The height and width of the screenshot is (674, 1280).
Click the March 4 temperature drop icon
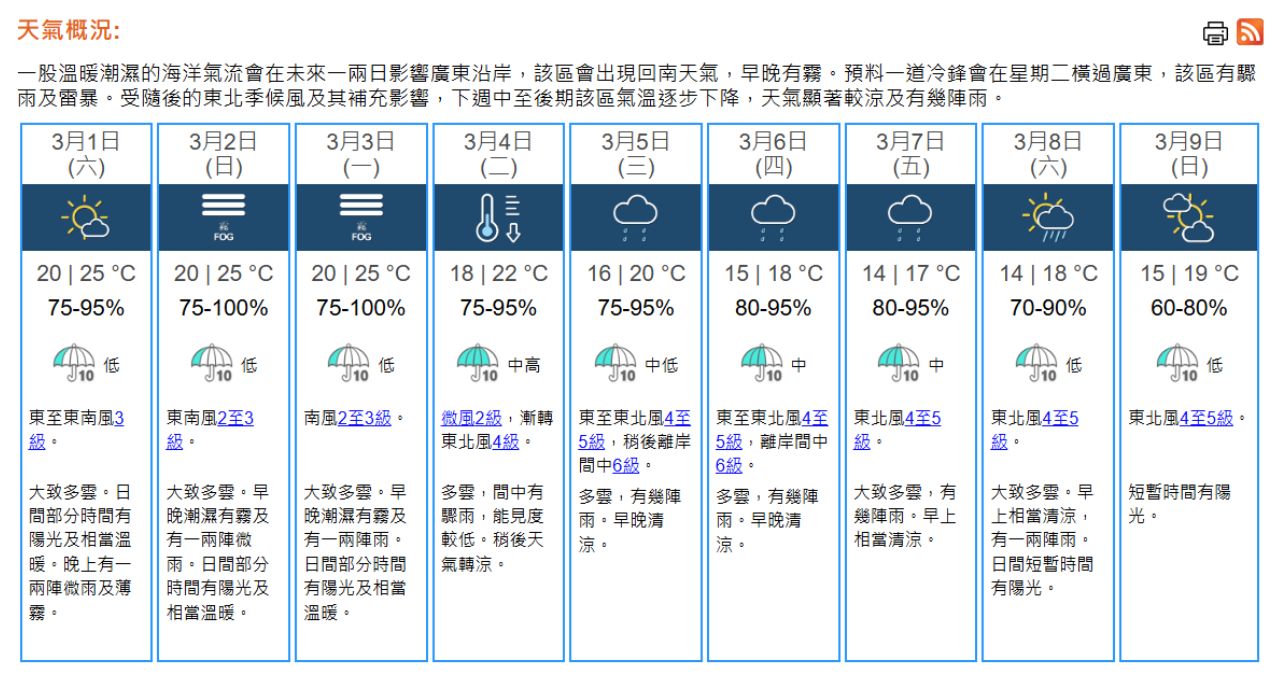click(x=498, y=217)
